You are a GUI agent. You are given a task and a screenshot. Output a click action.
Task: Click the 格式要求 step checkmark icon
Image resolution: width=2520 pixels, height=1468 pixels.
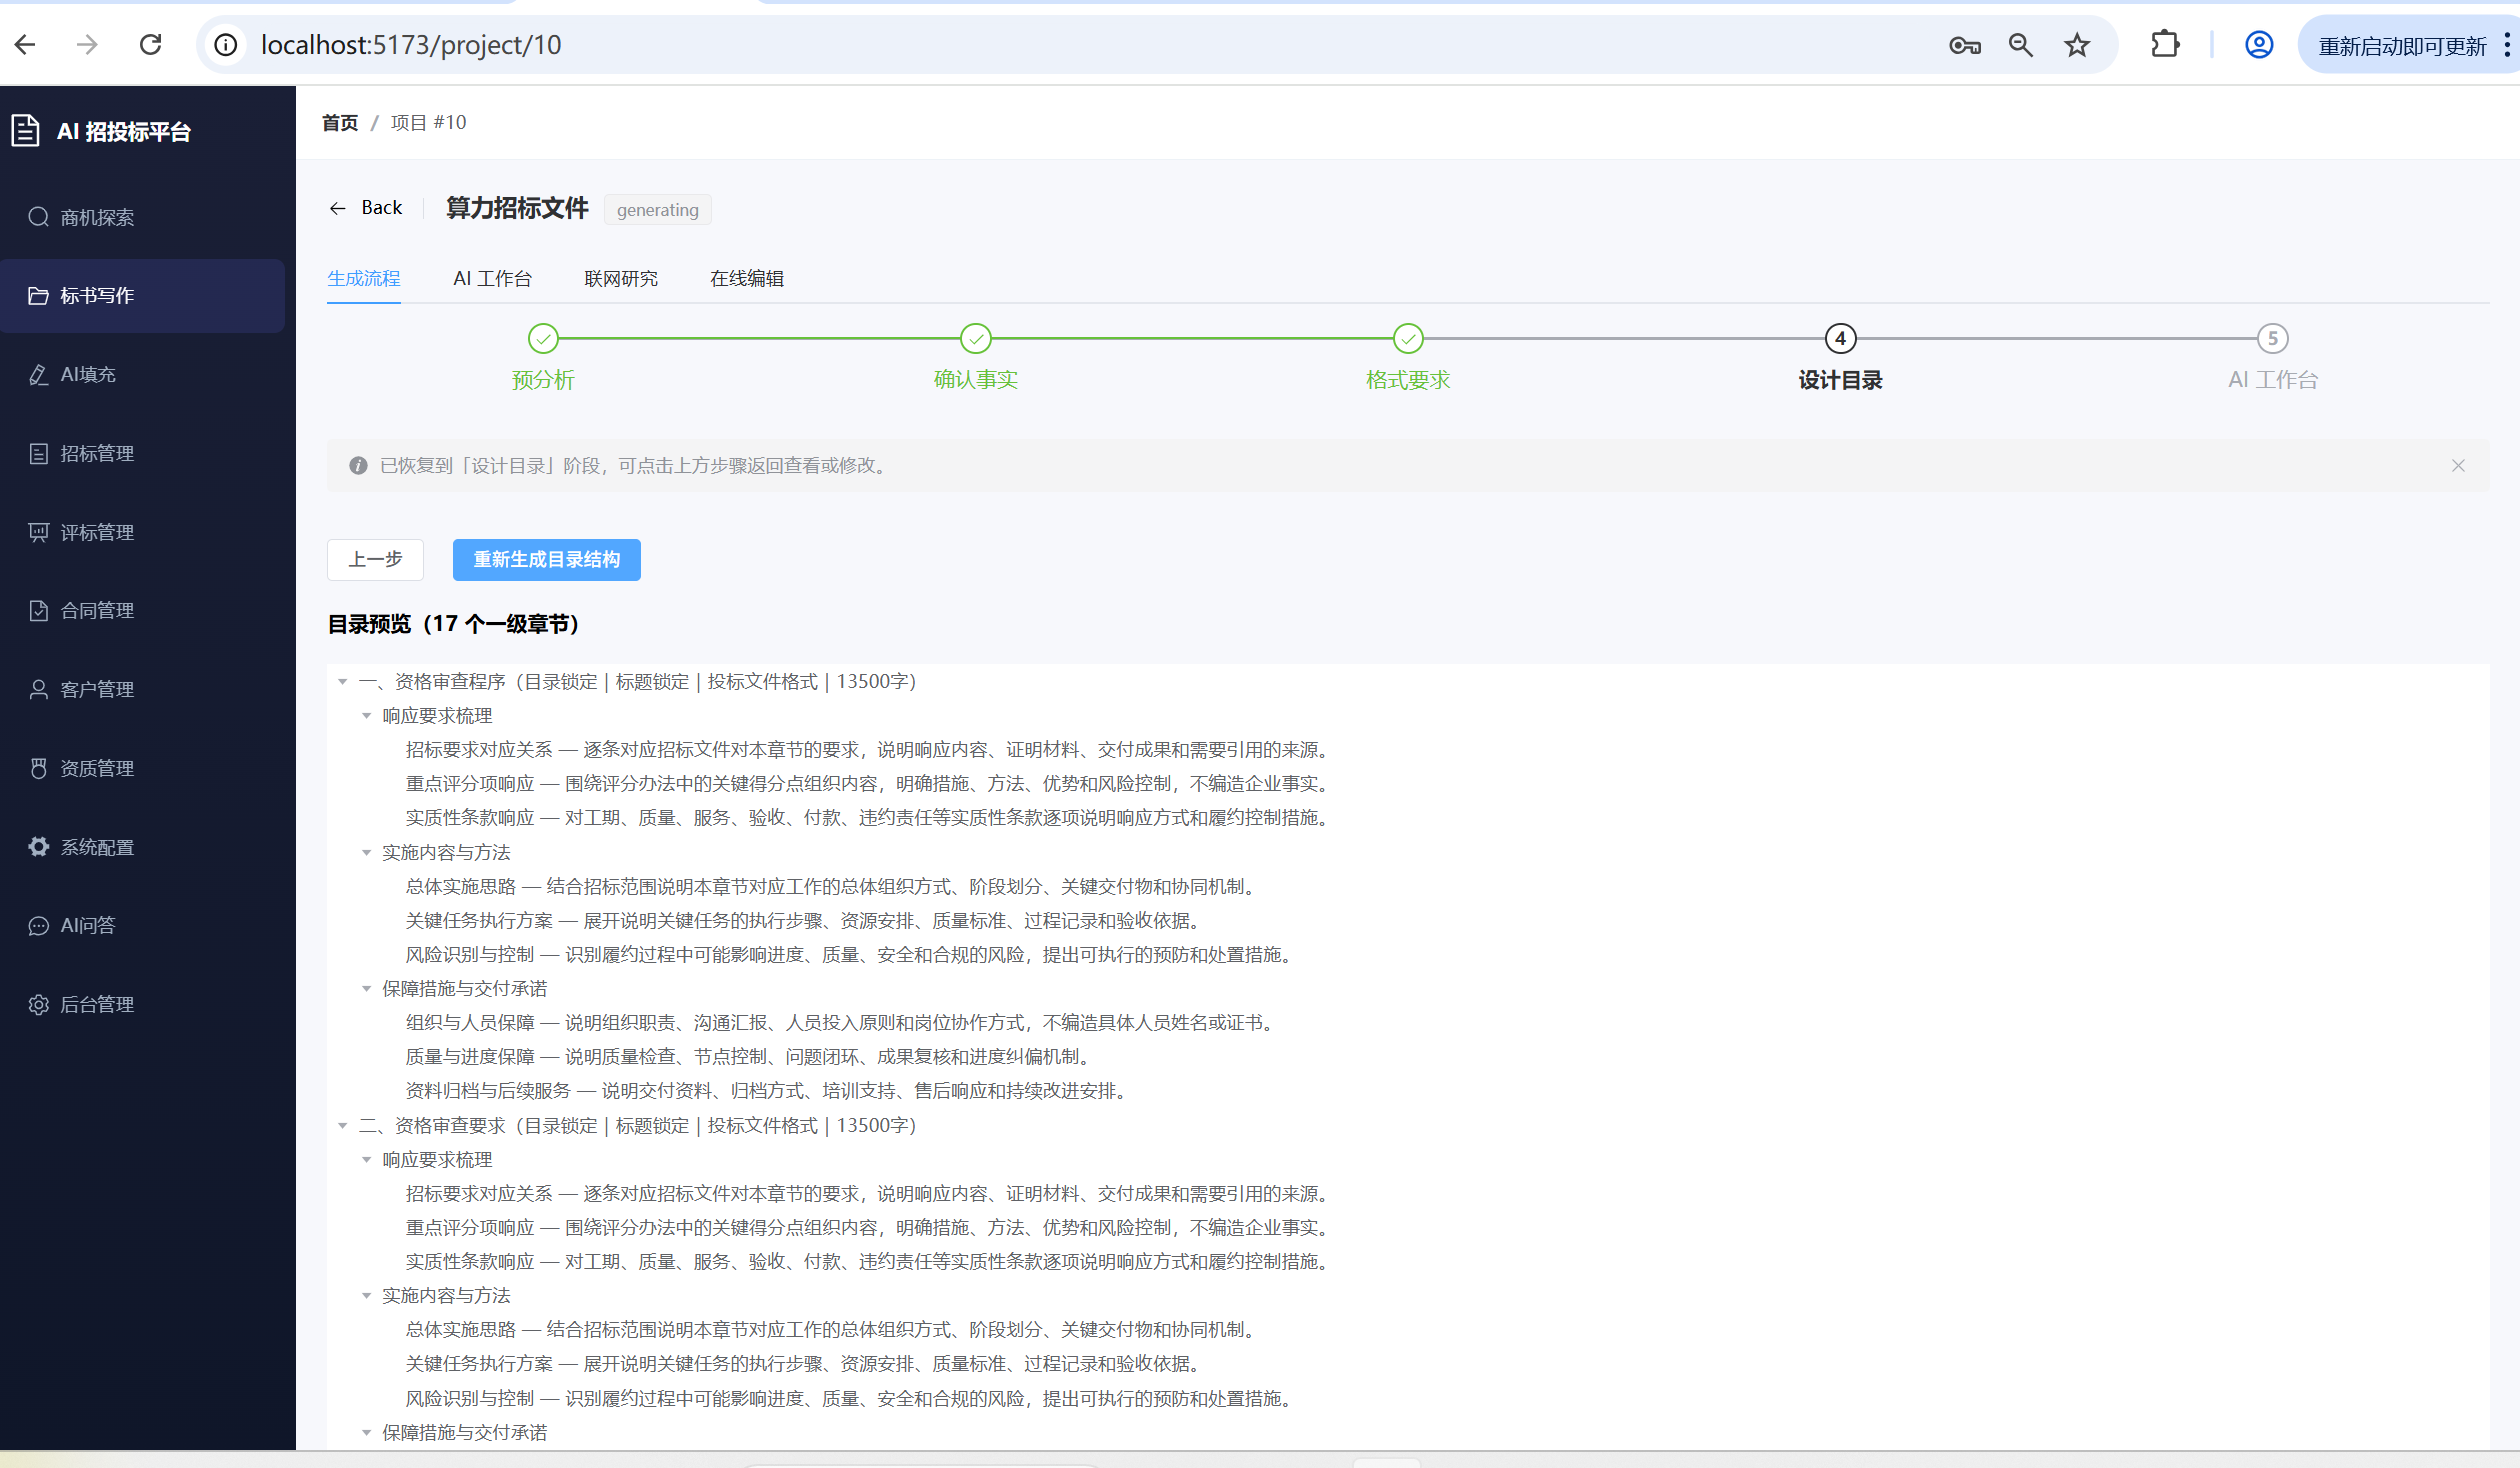pyautogui.click(x=1408, y=339)
